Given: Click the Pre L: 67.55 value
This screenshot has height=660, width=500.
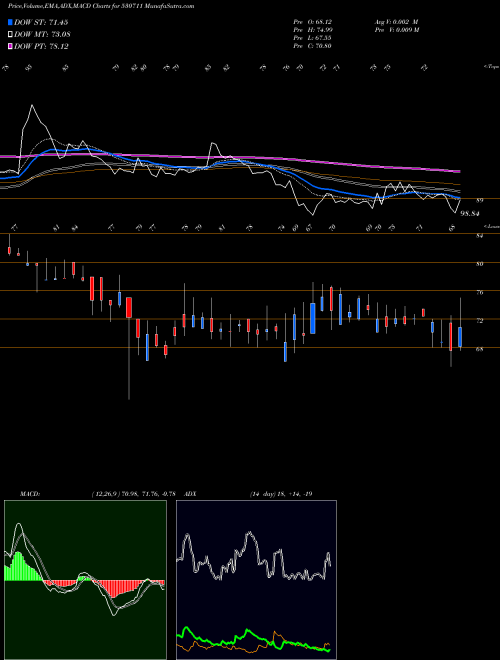Looking at the screenshot, I should click(x=313, y=38).
